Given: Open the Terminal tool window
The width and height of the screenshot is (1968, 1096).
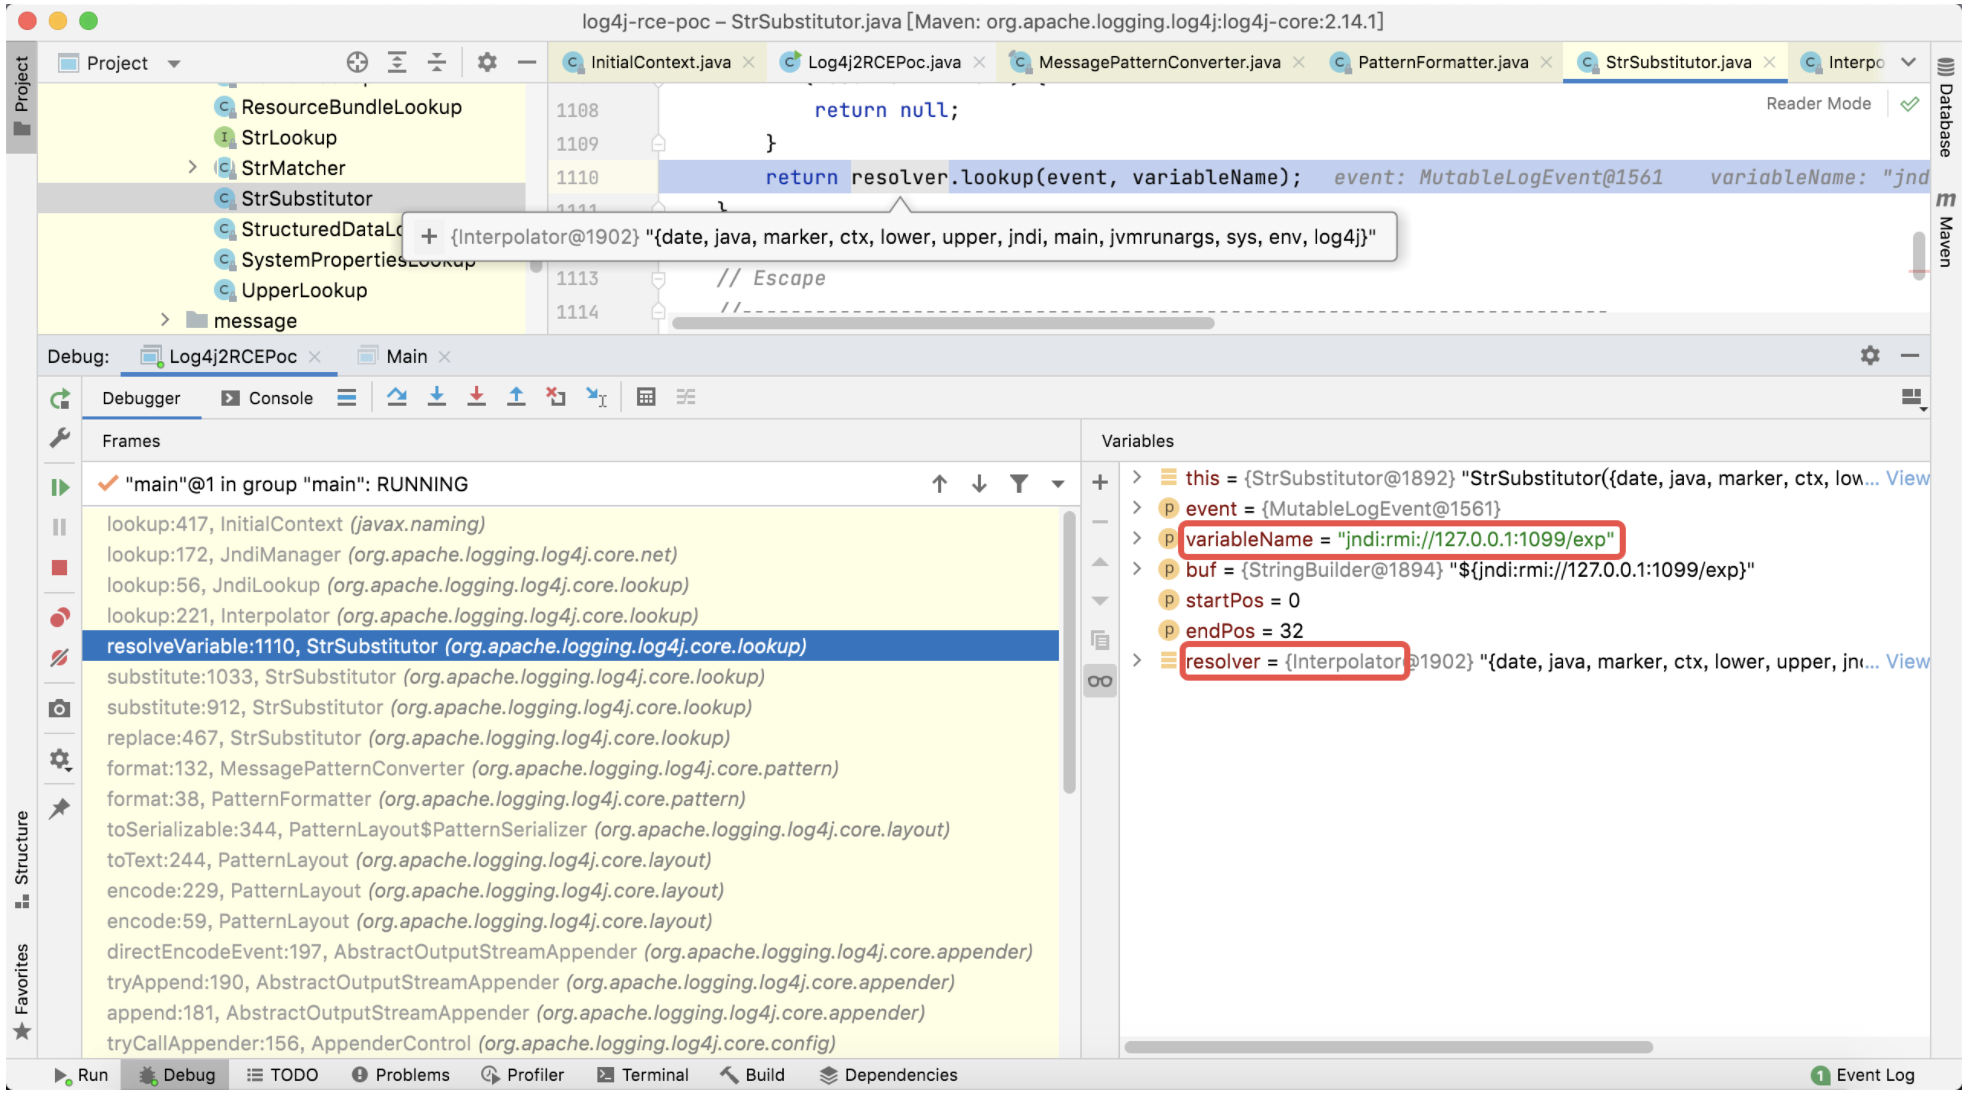Looking at the screenshot, I should coord(643,1075).
